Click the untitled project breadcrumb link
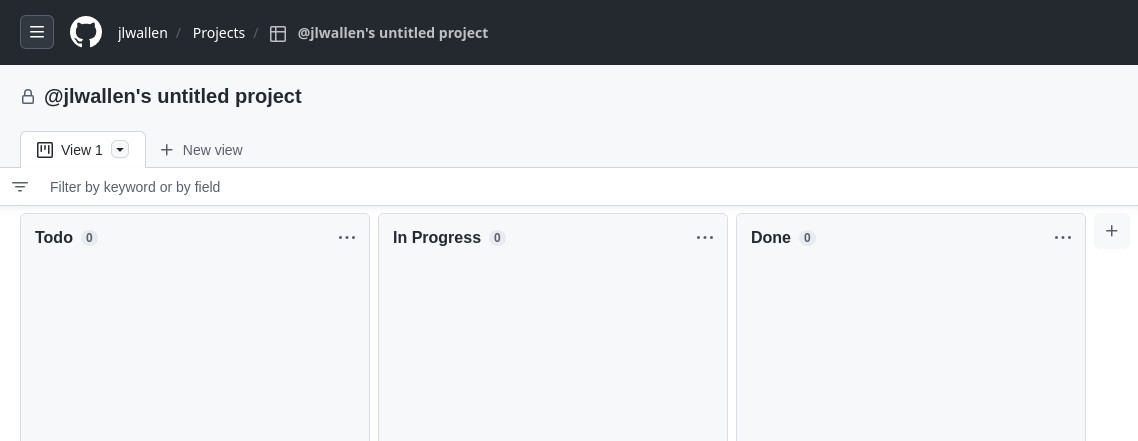The image size is (1138, 441). 392,33
